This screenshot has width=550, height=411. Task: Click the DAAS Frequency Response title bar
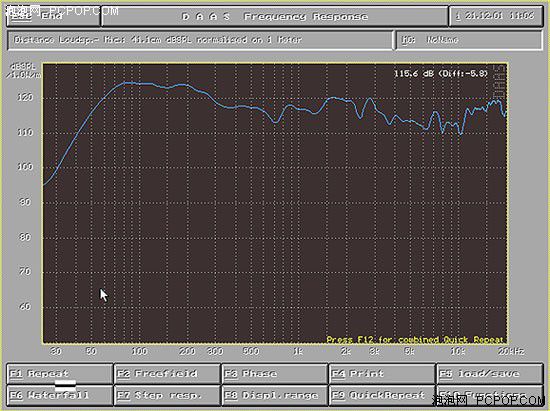point(275,16)
